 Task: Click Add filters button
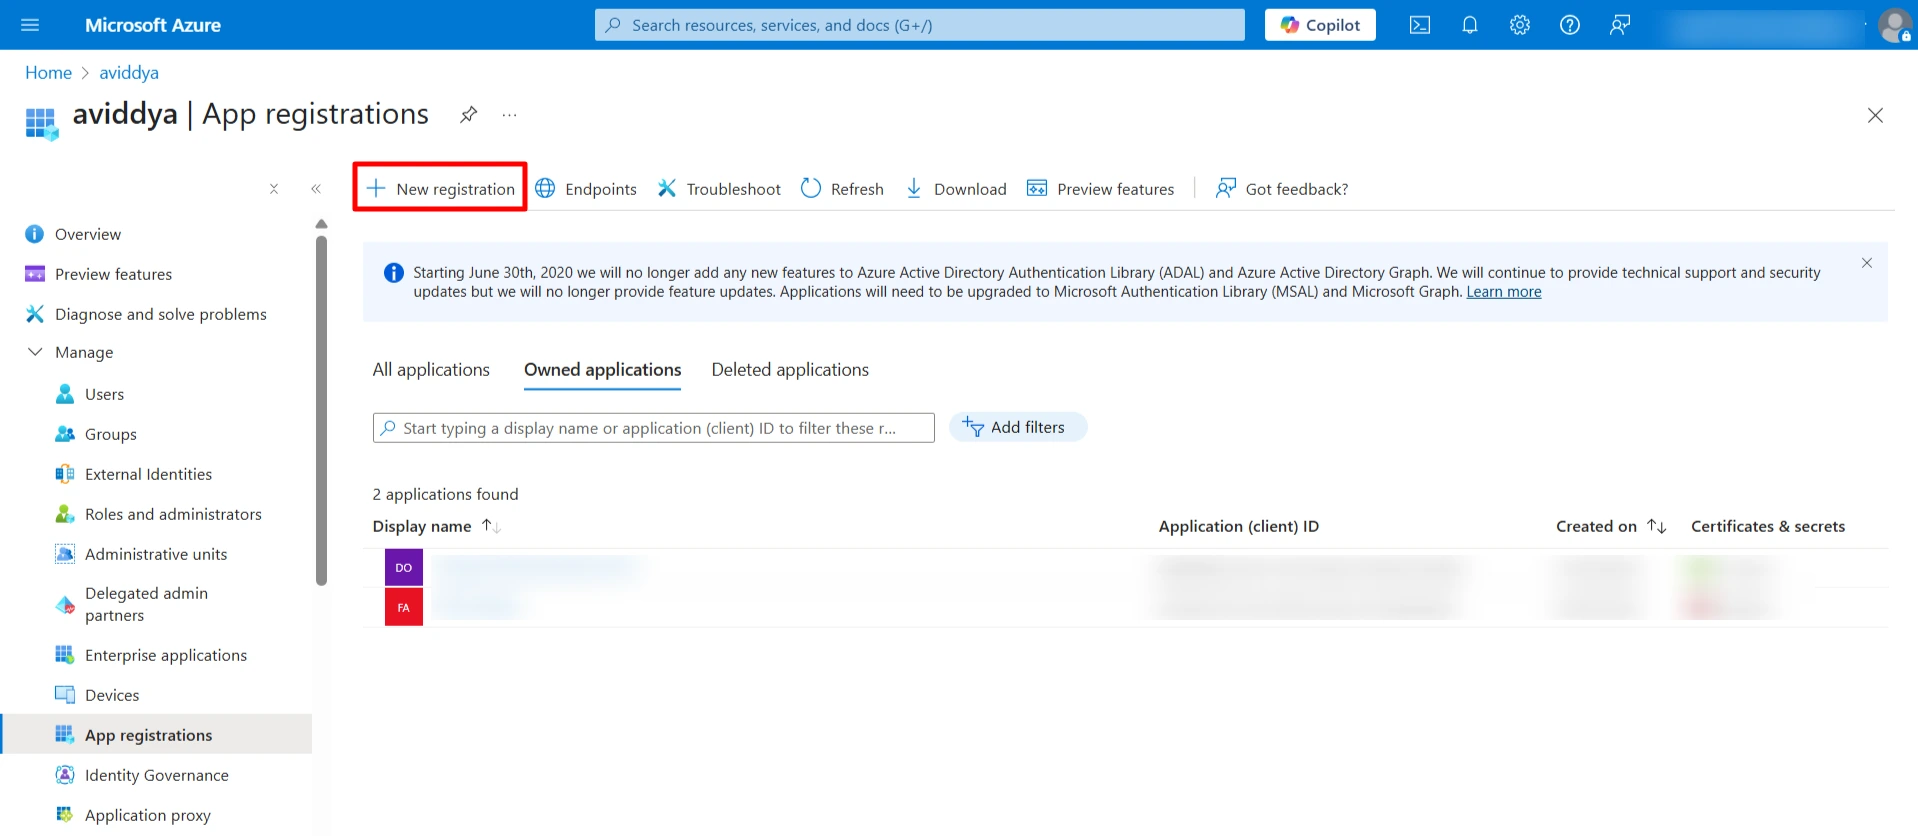[1017, 427]
